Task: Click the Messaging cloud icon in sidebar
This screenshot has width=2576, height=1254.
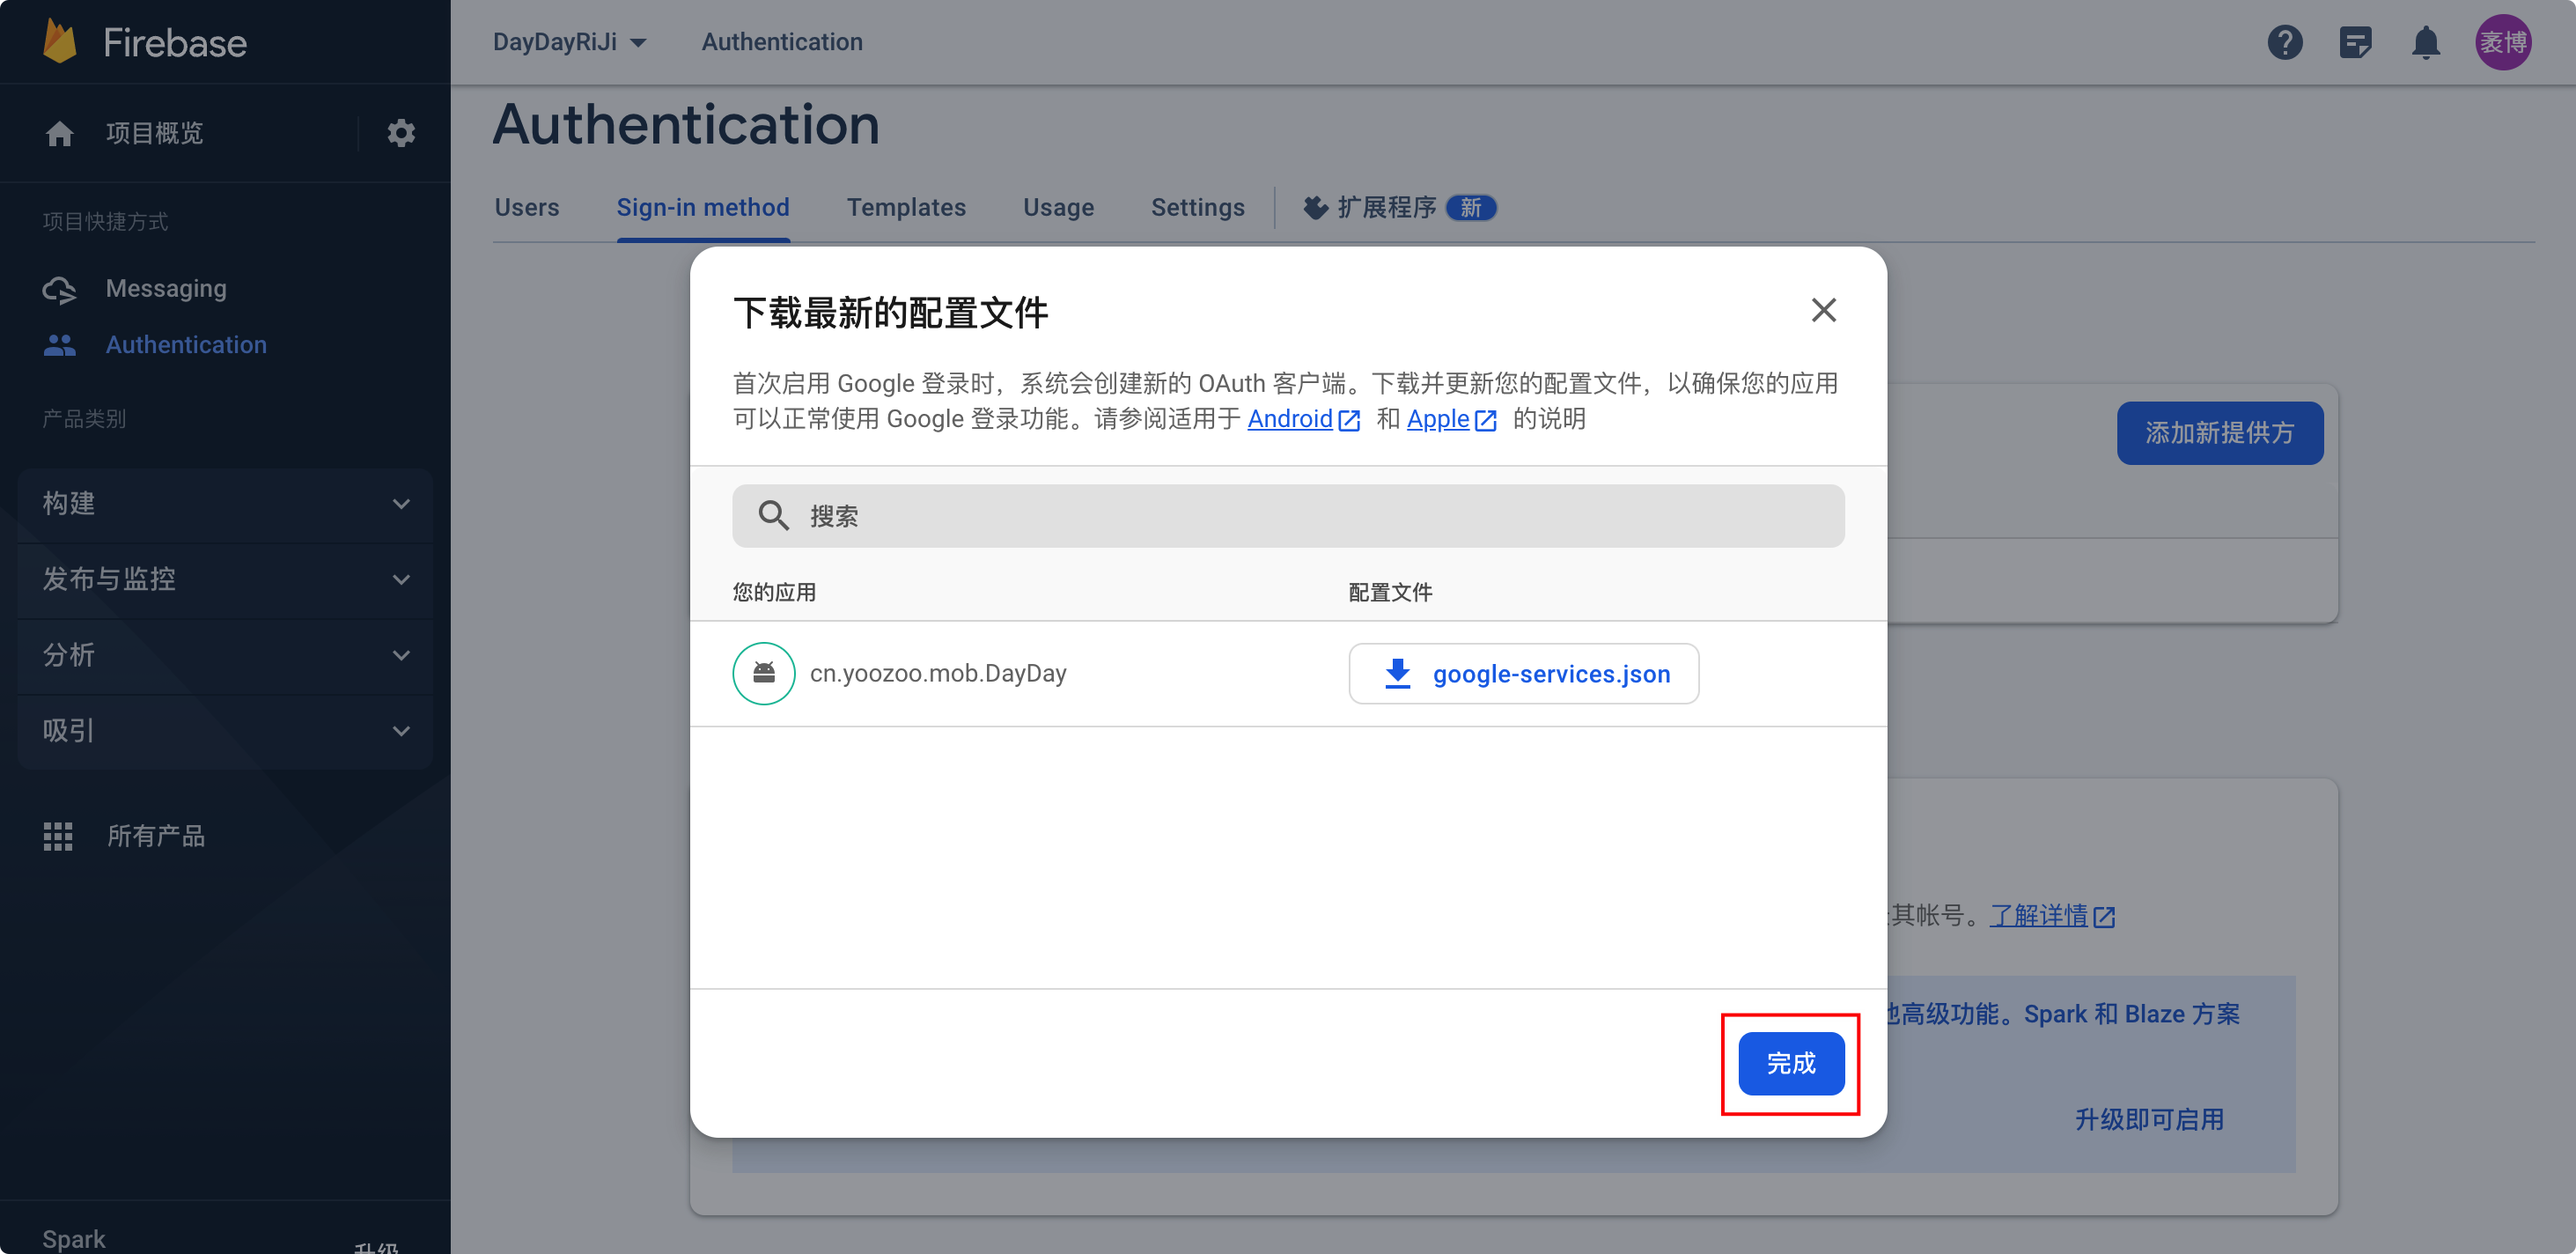Action: 60,289
